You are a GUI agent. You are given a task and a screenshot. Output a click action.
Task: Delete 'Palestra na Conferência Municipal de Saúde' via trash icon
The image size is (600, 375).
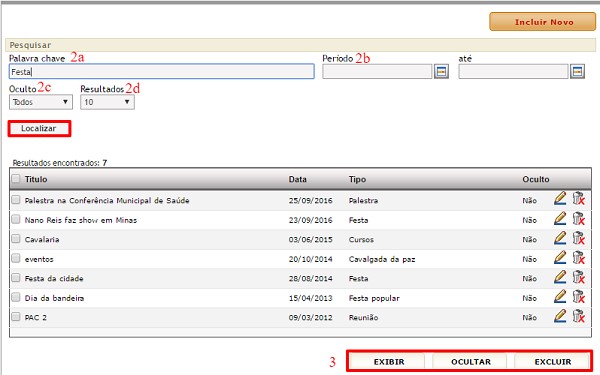pos(579,199)
